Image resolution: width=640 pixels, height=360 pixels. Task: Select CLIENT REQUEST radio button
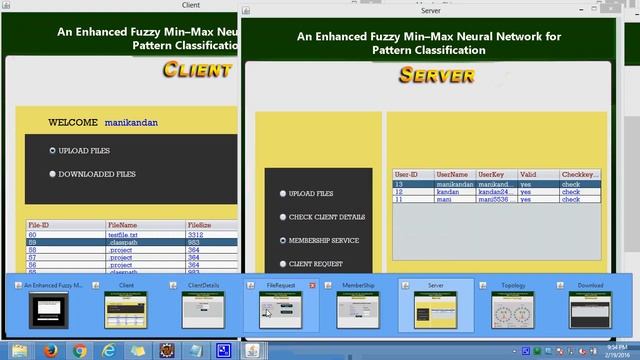pos(283,264)
